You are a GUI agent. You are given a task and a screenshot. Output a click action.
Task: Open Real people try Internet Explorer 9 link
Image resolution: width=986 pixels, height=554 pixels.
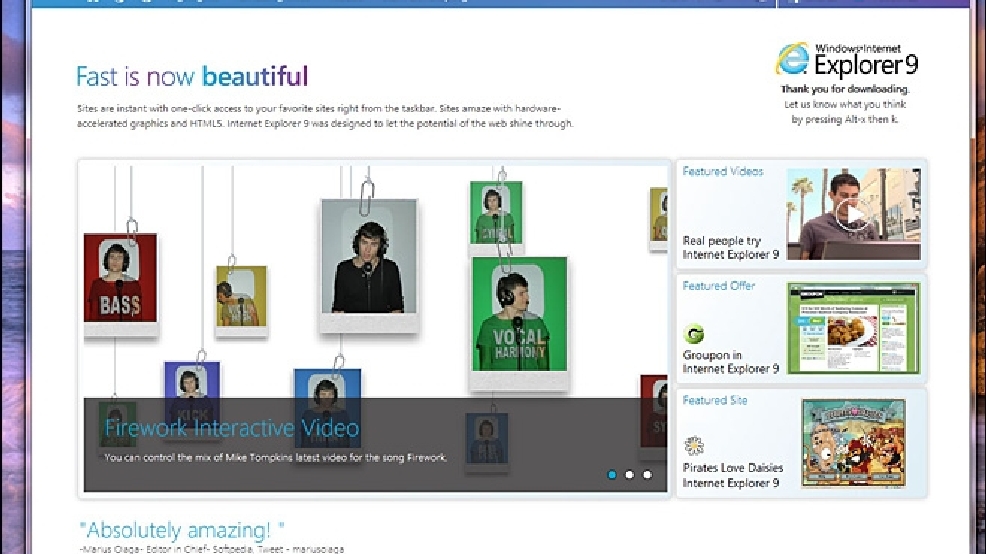(x=731, y=248)
